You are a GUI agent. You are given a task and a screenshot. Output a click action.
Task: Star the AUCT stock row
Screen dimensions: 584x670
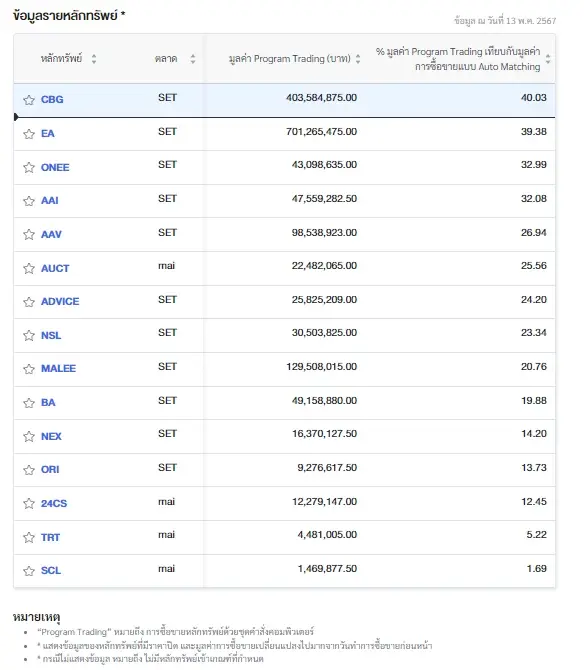click(x=29, y=268)
